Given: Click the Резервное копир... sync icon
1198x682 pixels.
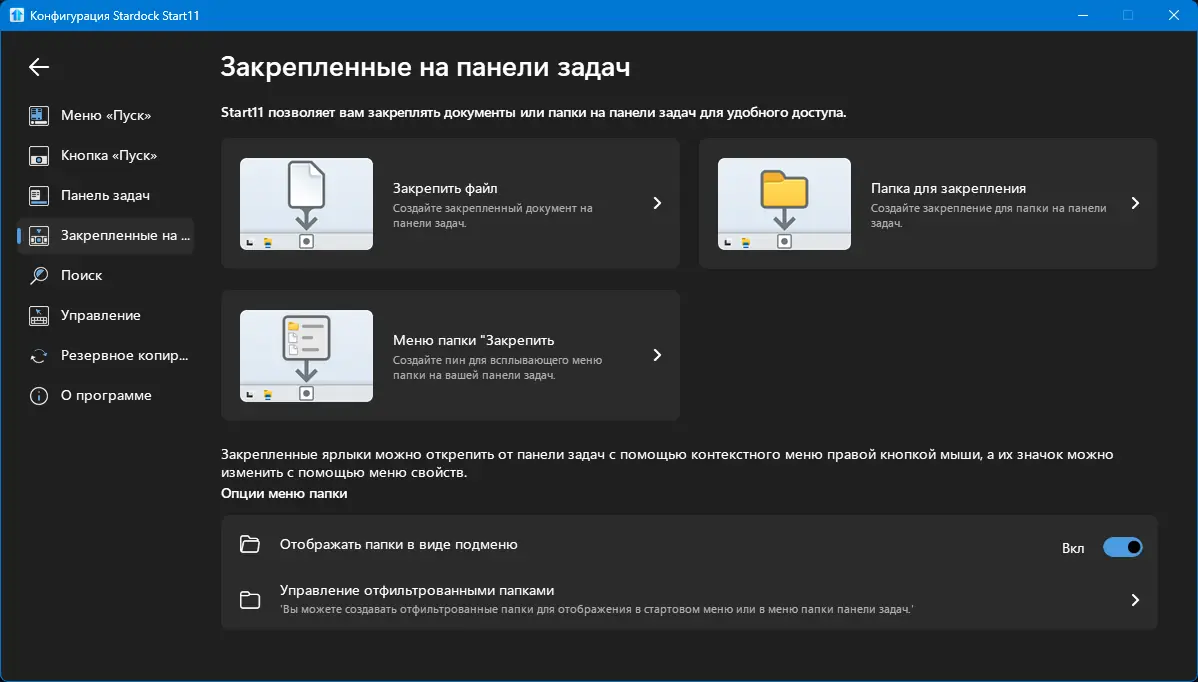Looking at the screenshot, I should (39, 356).
